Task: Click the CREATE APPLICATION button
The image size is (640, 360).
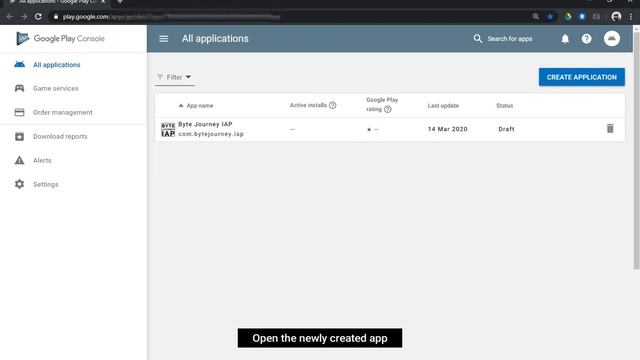Action: pyautogui.click(x=582, y=77)
